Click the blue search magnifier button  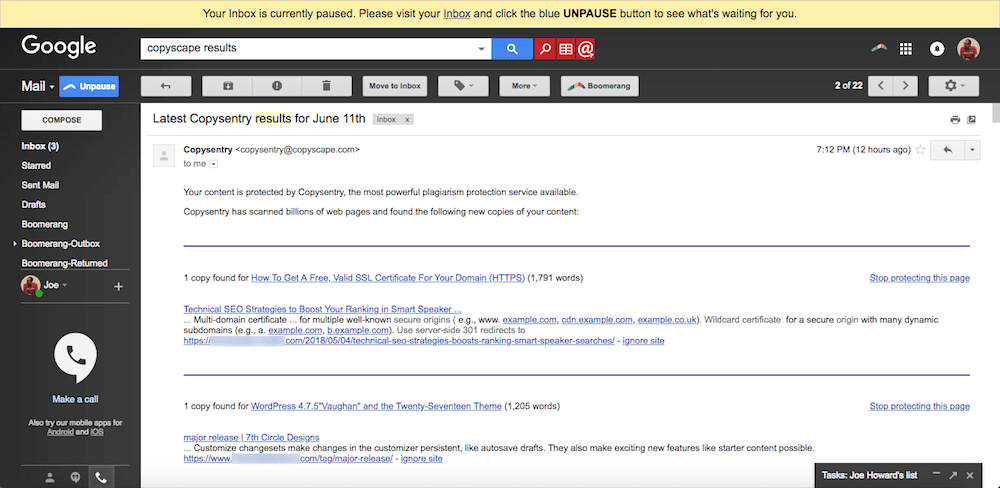512,48
